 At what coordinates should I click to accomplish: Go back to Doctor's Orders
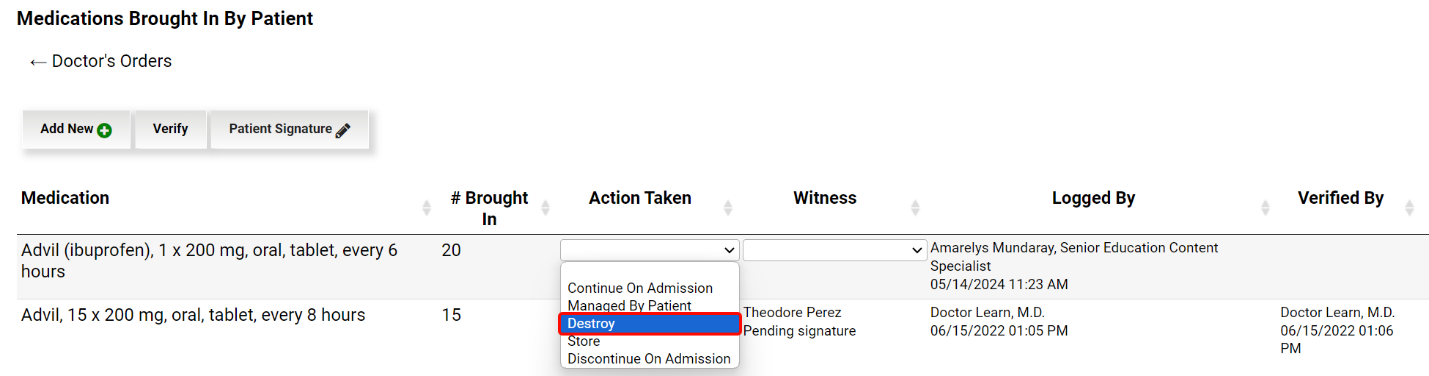tap(100, 61)
